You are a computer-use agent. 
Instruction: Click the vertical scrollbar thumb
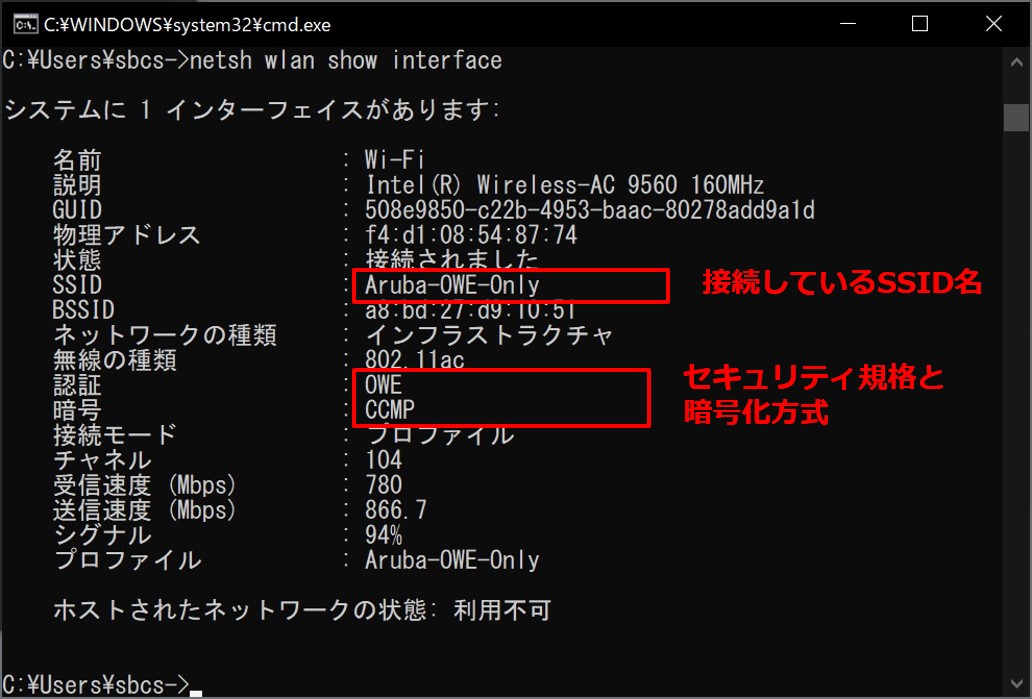pos(1014,116)
